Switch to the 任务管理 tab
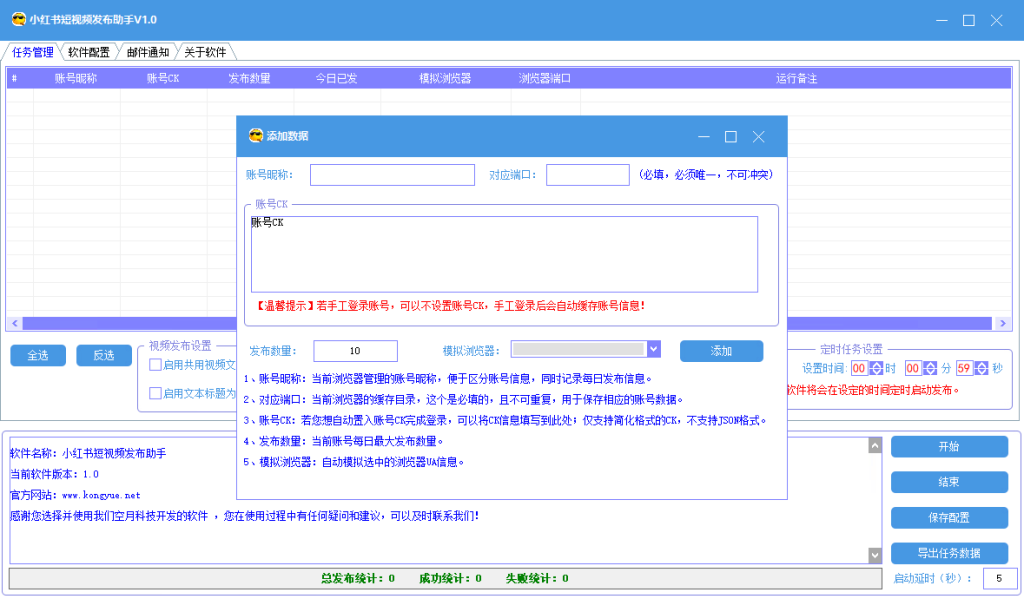The height and width of the screenshot is (612, 1024). click(x=33, y=52)
